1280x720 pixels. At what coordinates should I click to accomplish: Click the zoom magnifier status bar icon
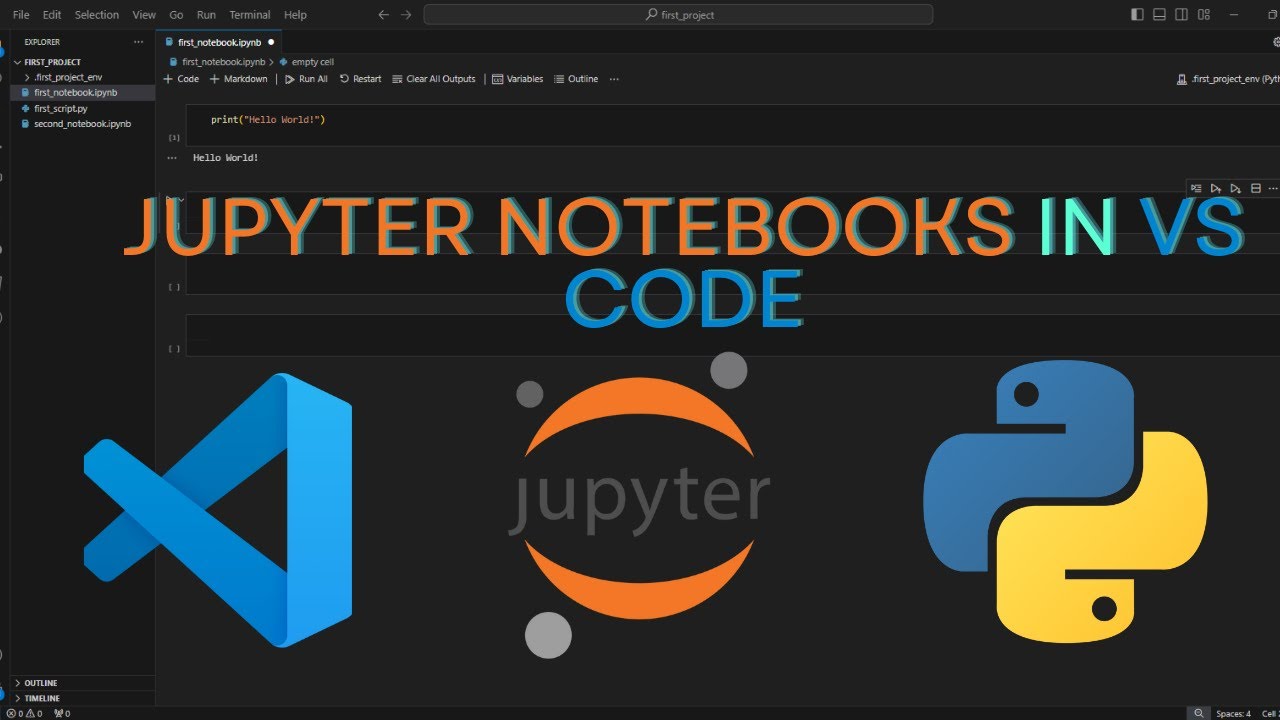1198,713
